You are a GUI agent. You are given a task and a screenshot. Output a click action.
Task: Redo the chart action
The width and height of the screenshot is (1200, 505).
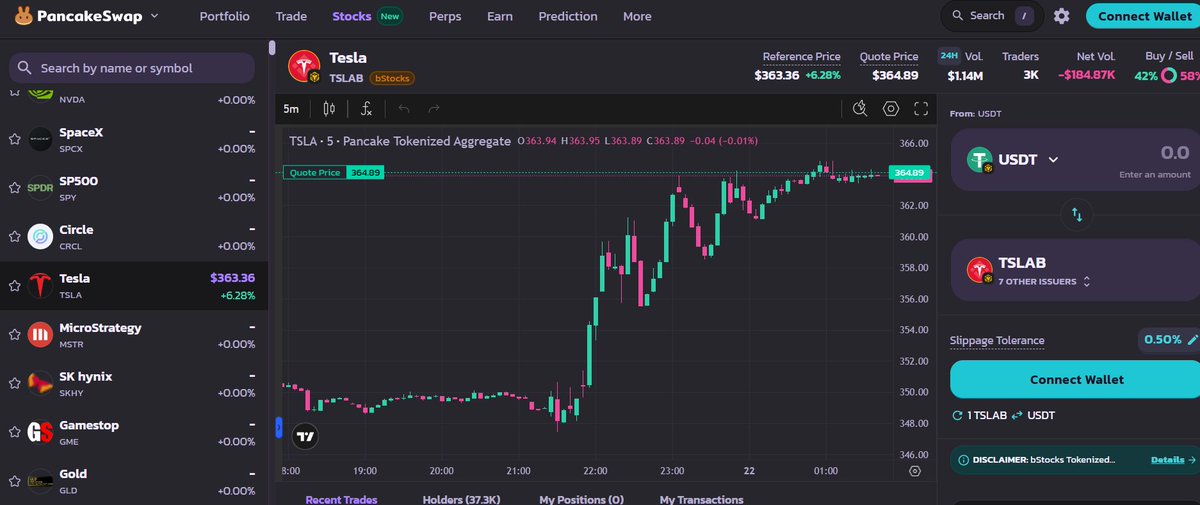434,109
